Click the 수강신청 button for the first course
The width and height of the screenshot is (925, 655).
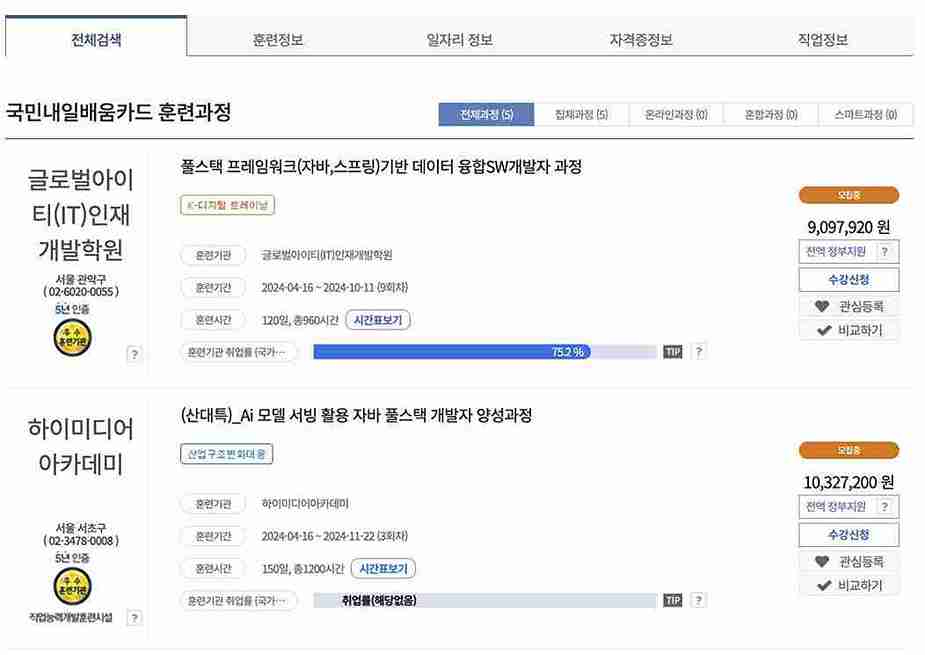847,279
